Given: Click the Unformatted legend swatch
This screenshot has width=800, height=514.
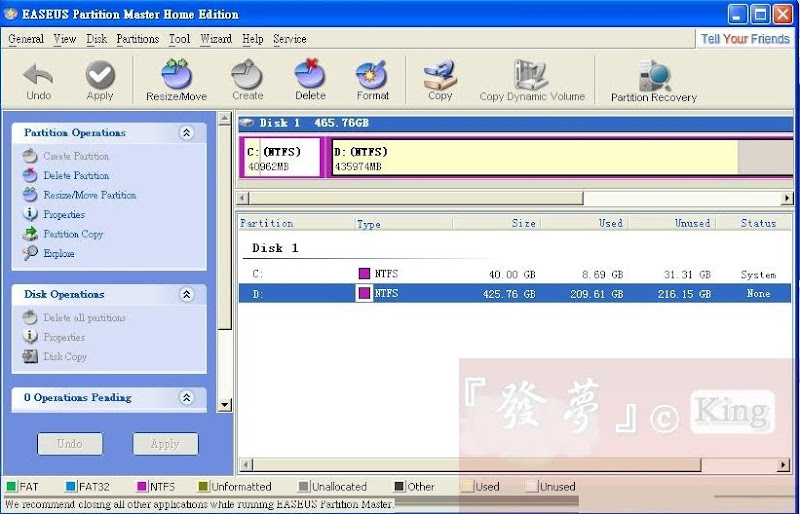Looking at the screenshot, I should (x=203, y=486).
